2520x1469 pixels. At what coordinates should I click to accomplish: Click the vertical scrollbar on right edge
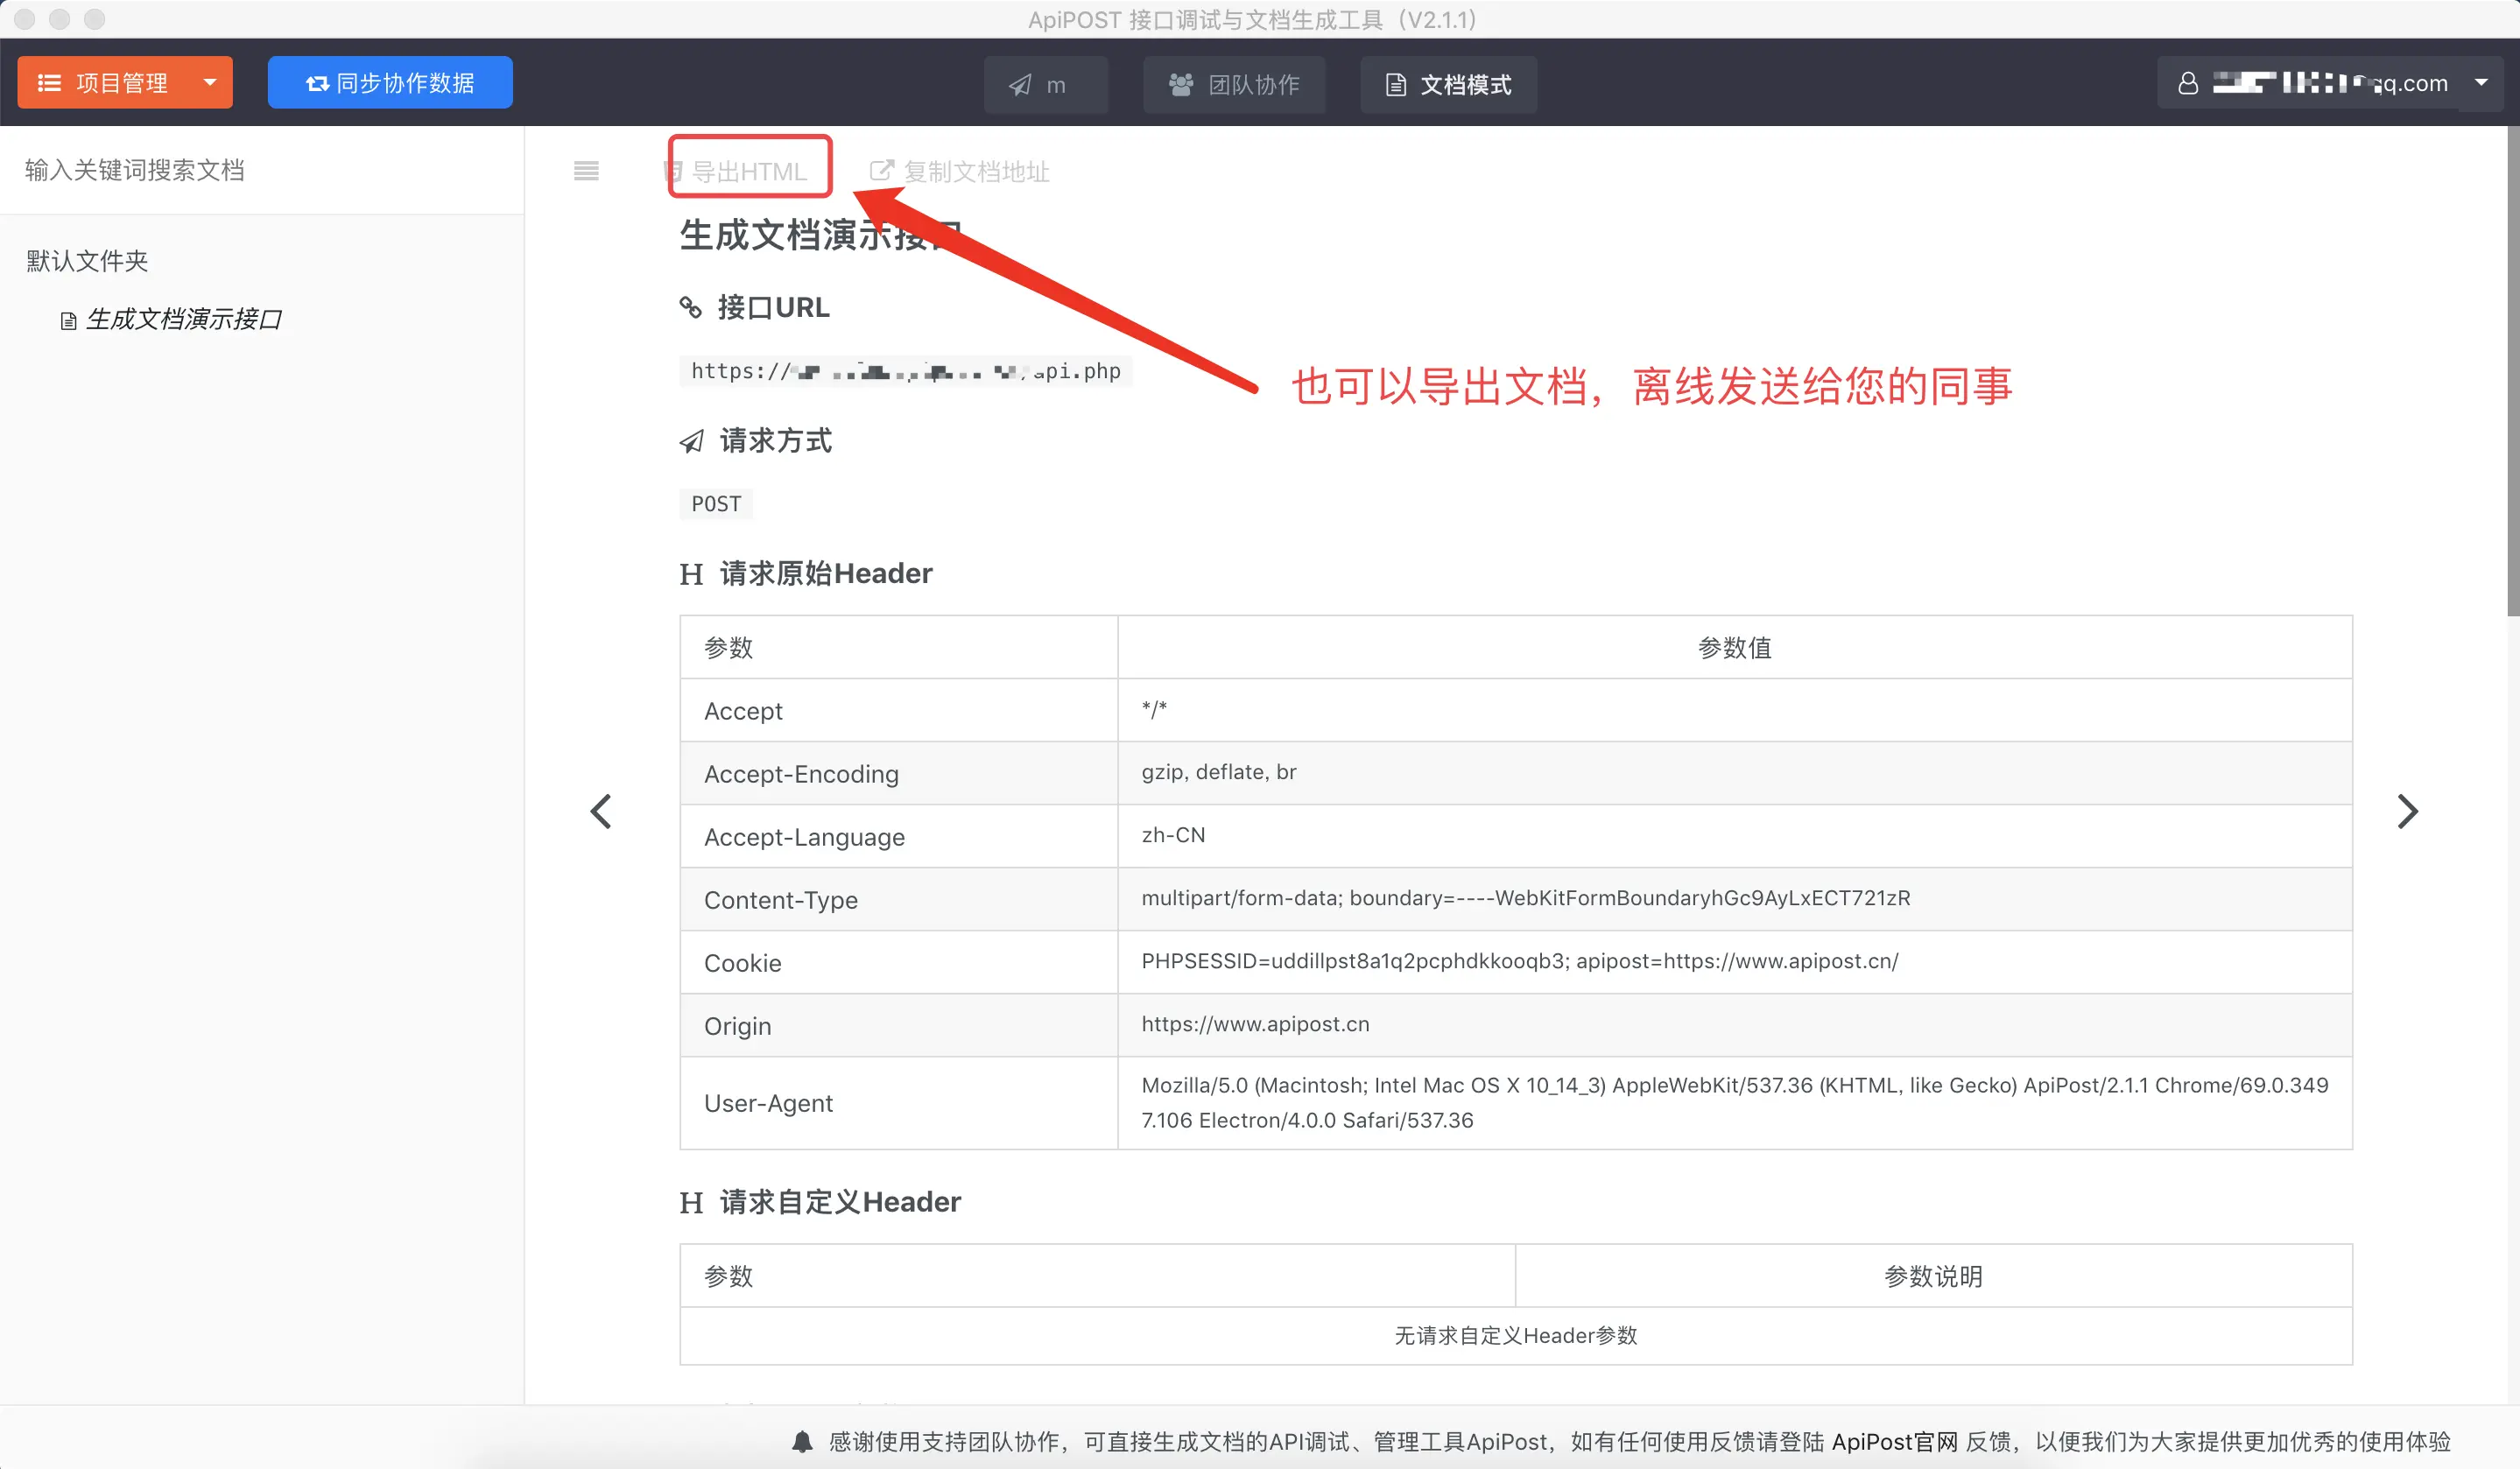point(2511,370)
